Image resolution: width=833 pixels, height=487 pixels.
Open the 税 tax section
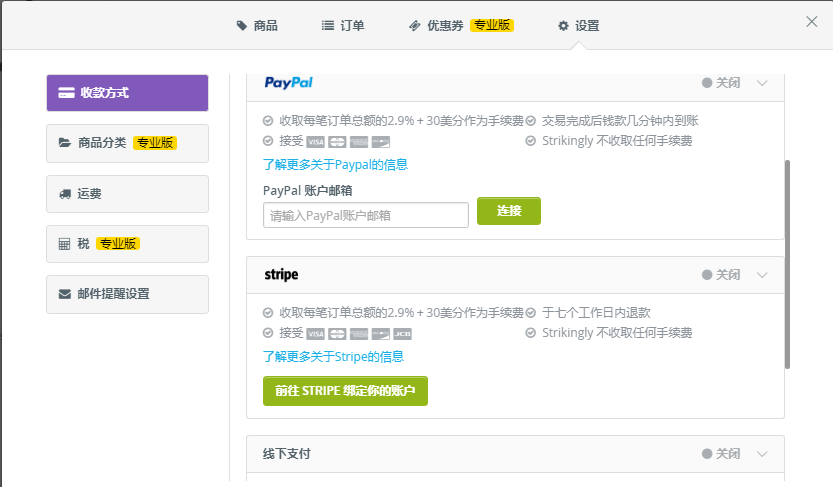pos(128,244)
